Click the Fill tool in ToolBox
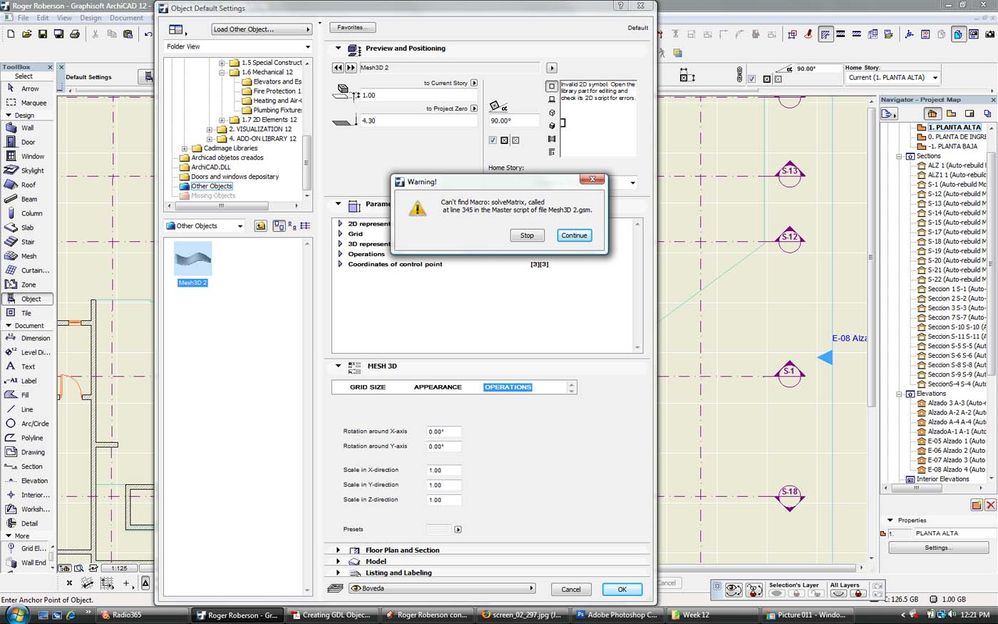 [26, 395]
